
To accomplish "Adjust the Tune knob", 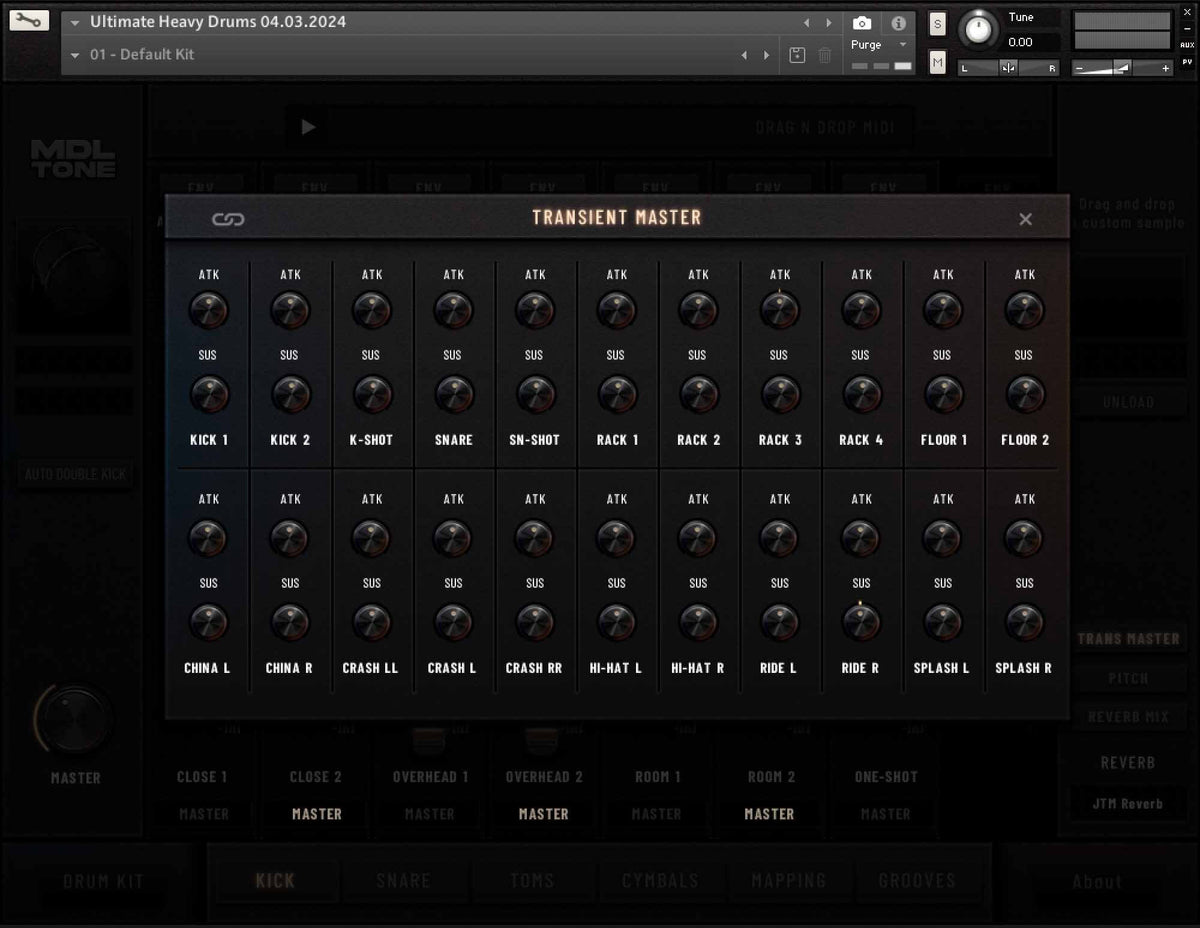I will (978, 30).
